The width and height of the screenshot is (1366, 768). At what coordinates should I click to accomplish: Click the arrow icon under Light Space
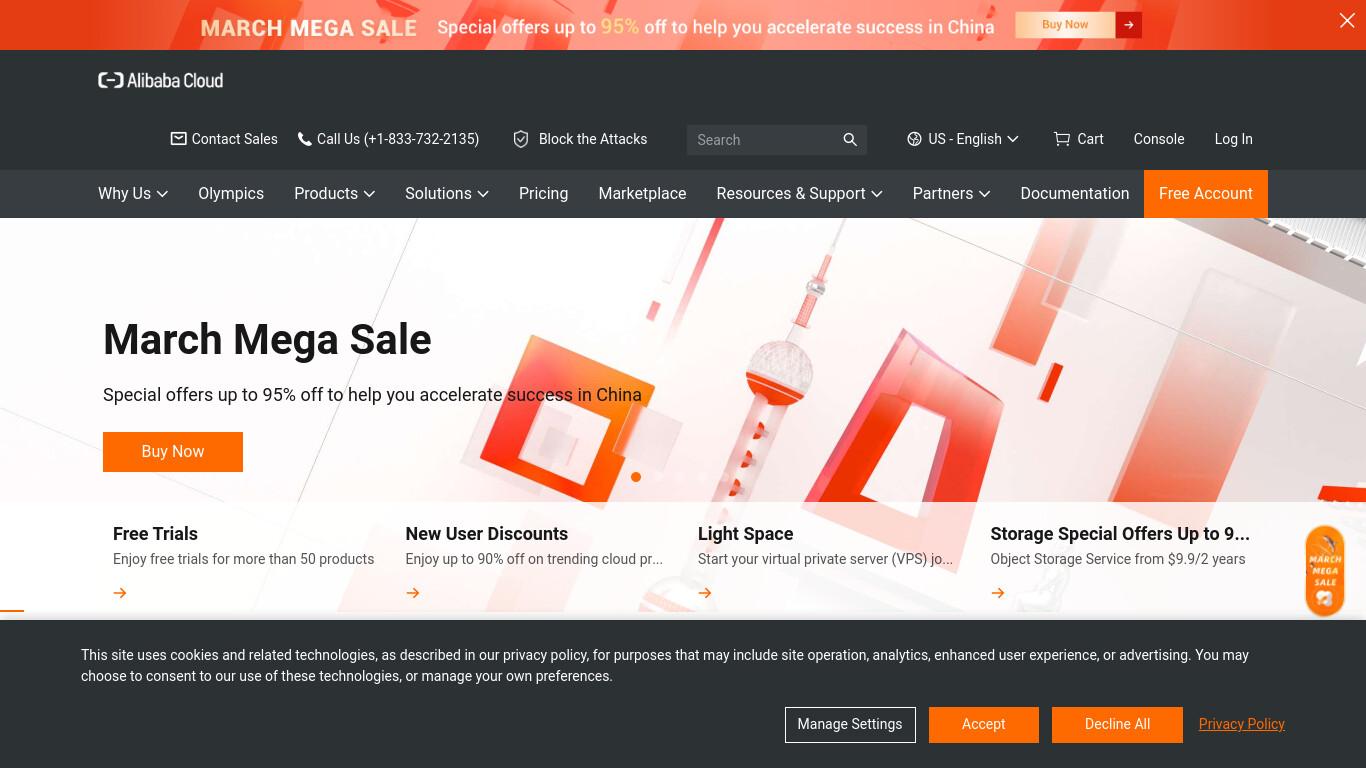tap(705, 593)
